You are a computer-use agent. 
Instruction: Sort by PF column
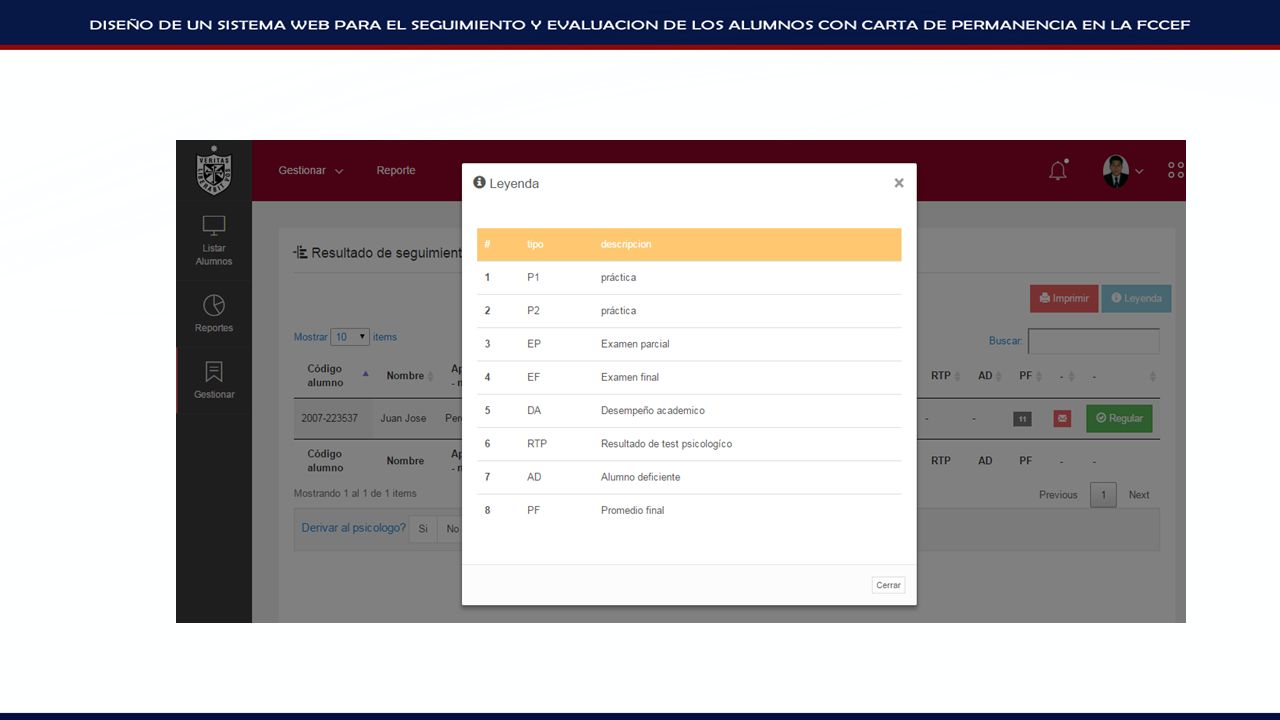[1030, 376]
